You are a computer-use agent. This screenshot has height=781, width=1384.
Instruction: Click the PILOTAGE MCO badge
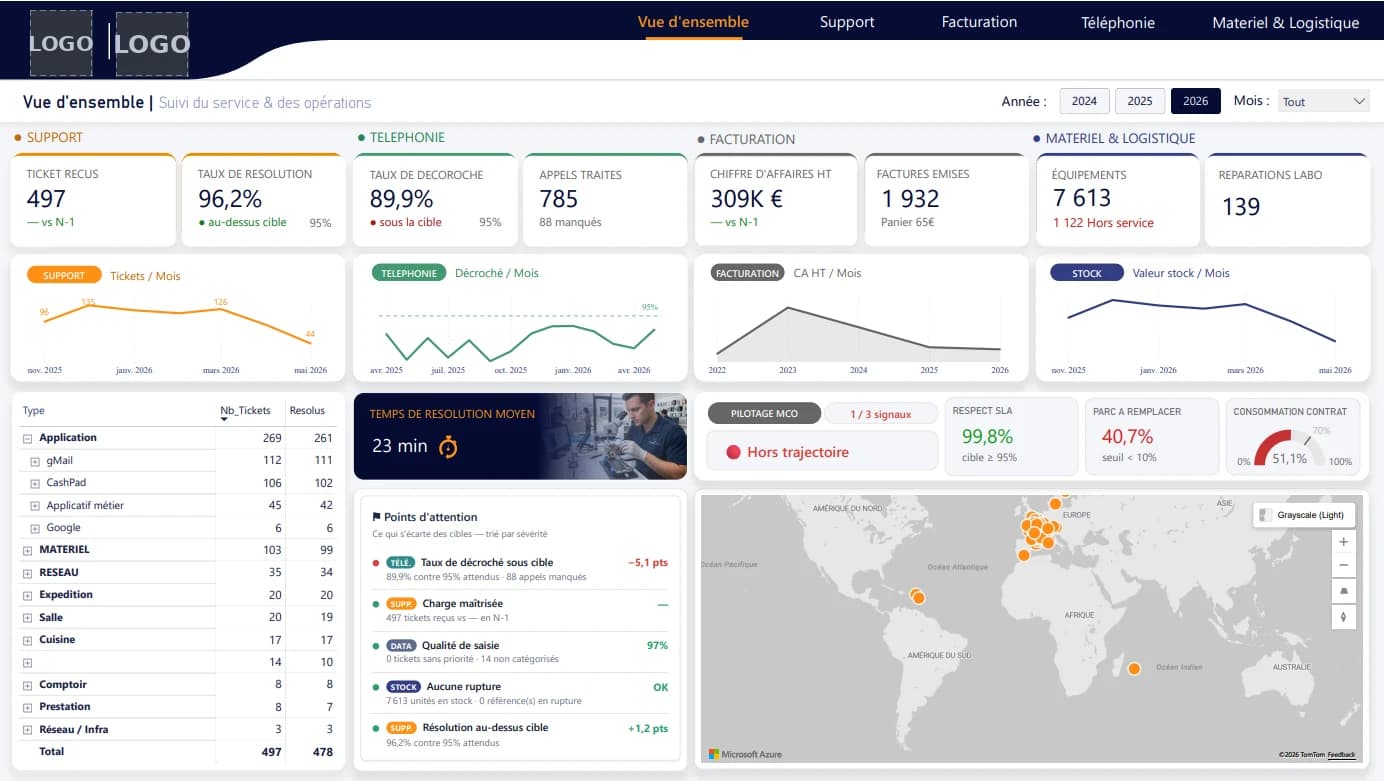[764, 413]
